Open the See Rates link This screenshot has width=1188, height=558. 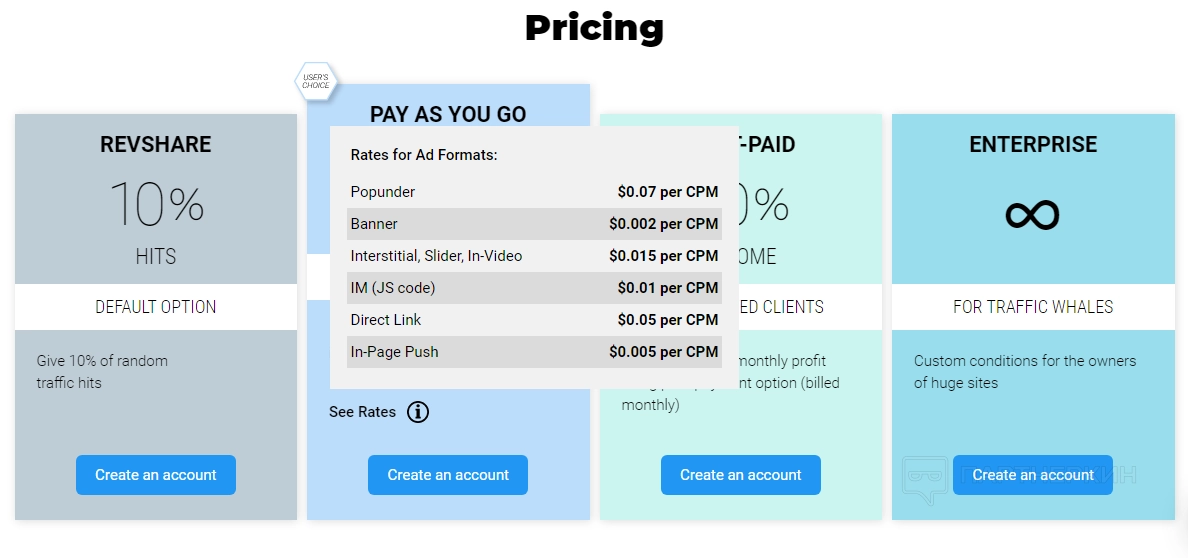pyautogui.click(x=362, y=412)
